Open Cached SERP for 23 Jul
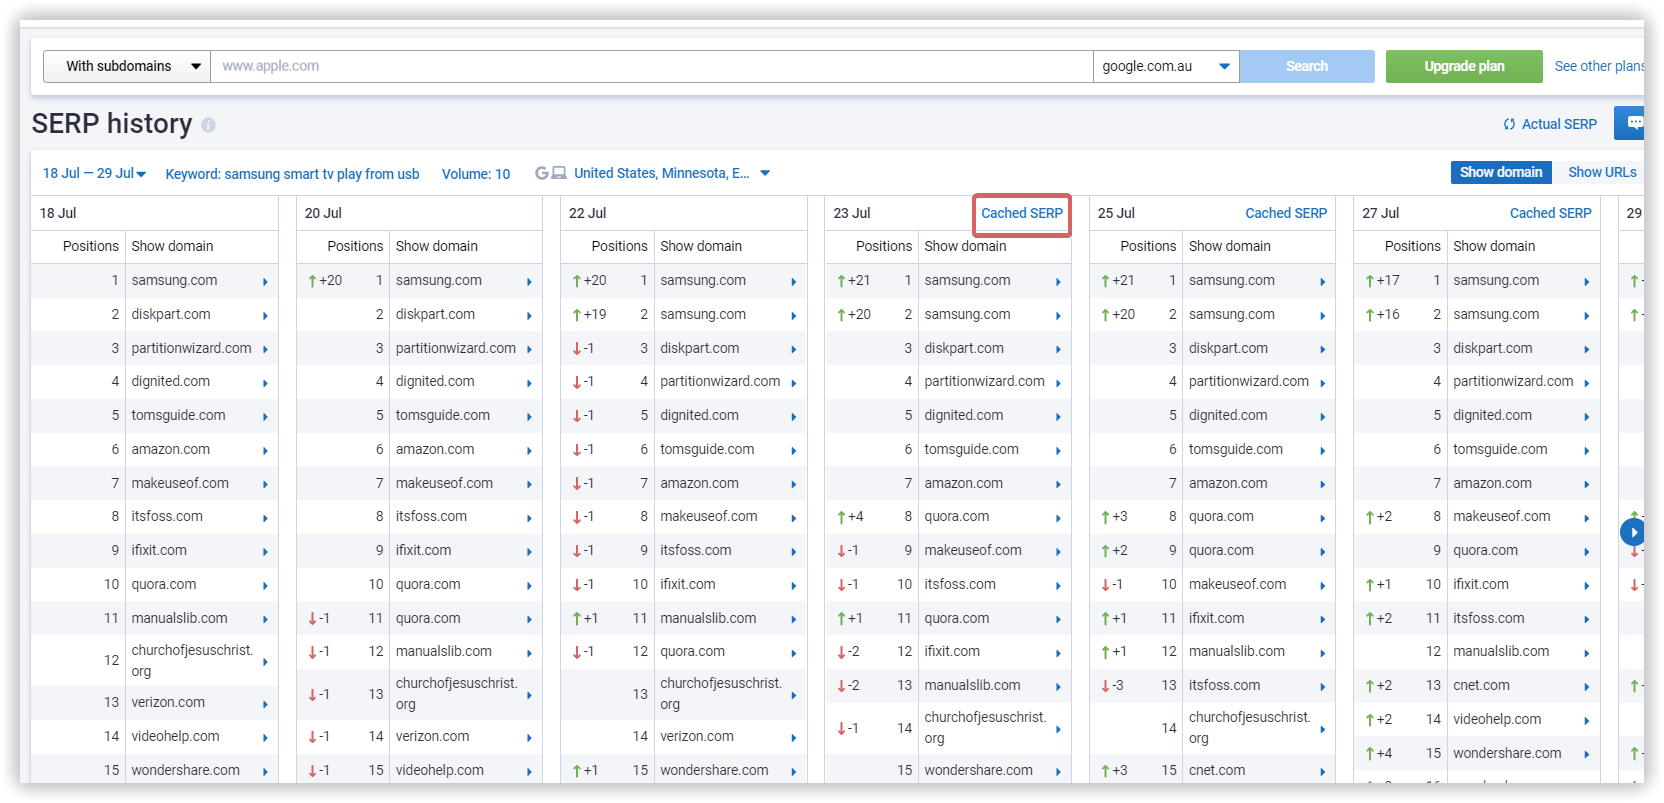This screenshot has width=1664, height=803. [x=1021, y=213]
